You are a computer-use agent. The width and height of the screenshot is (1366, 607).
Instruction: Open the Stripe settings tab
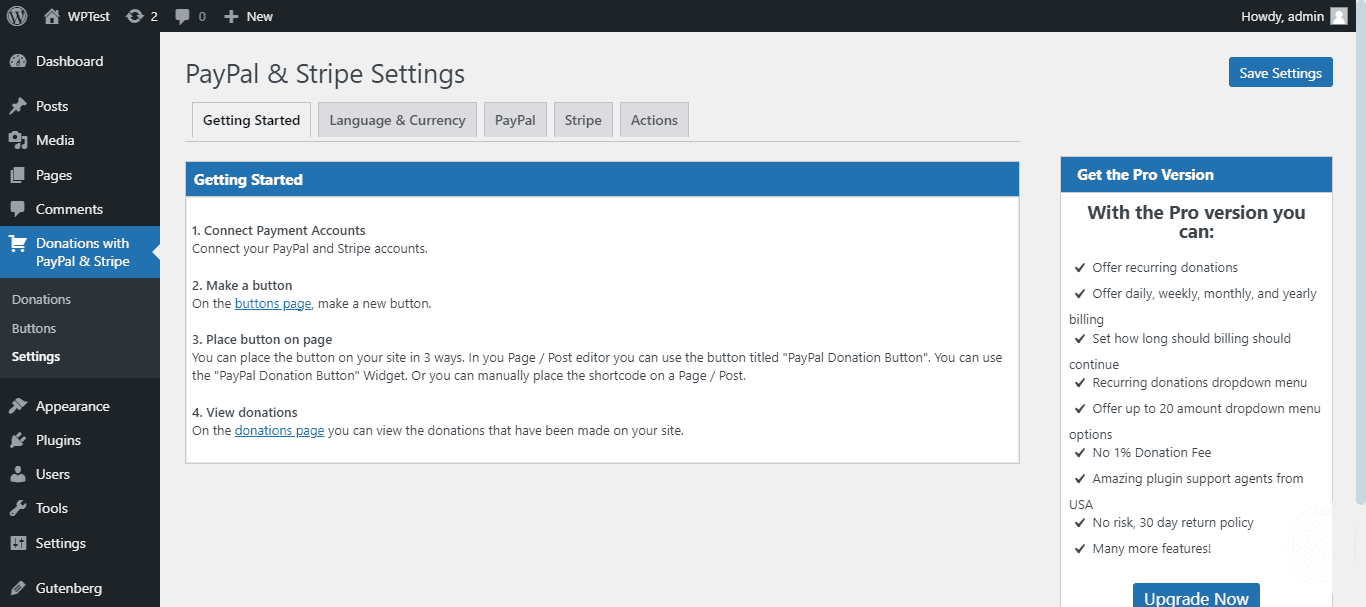(x=583, y=120)
